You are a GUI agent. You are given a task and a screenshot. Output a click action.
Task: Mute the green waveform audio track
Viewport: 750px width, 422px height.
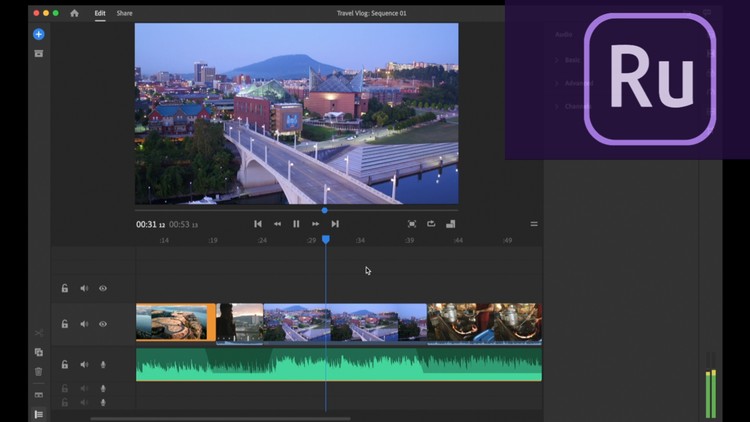coord(84,365)
